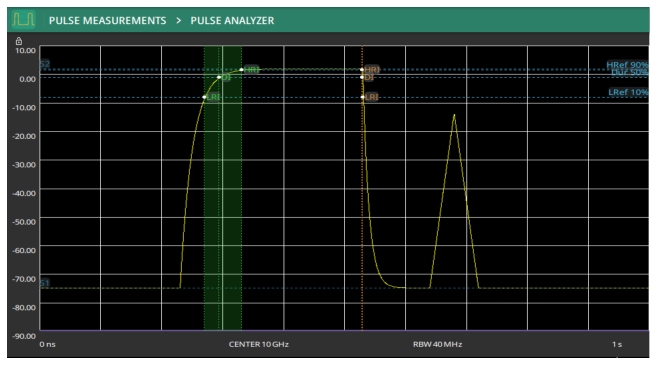Click the CENTER 10 GHz frequency readout
The height and width of the screenshot is (370, 665).
tap(259, 344)
